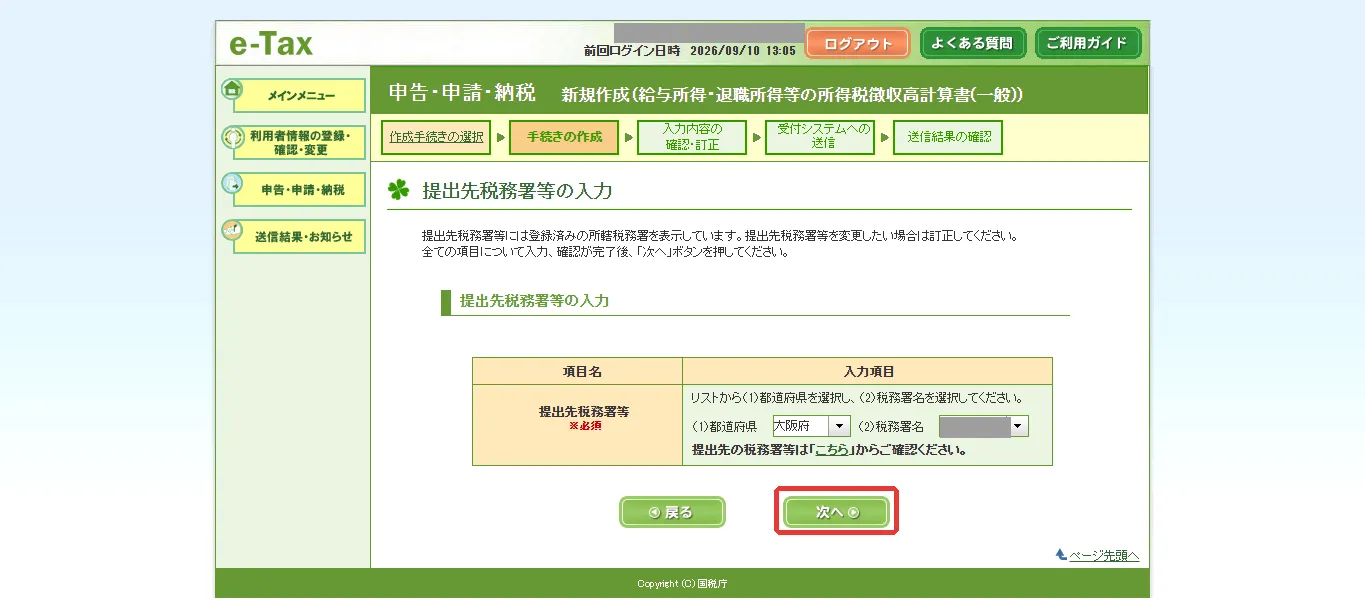The height and width of the screenshot is (600, 1365).
Task: Open the 税務署名 dropdown
Action: [x=983, y=427]
